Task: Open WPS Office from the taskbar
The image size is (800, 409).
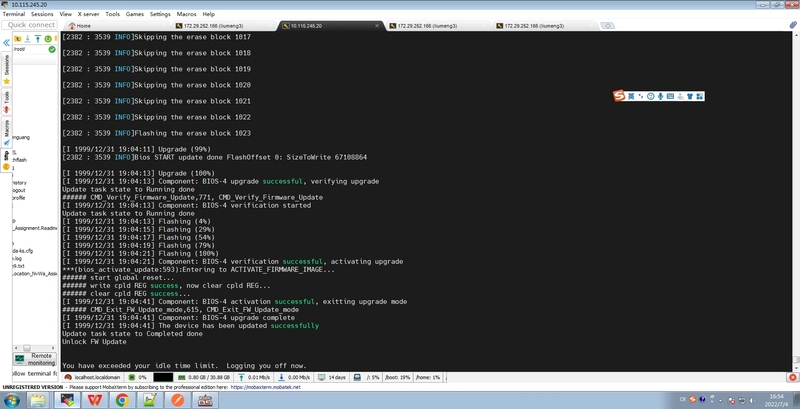Action: click(94, 400)
